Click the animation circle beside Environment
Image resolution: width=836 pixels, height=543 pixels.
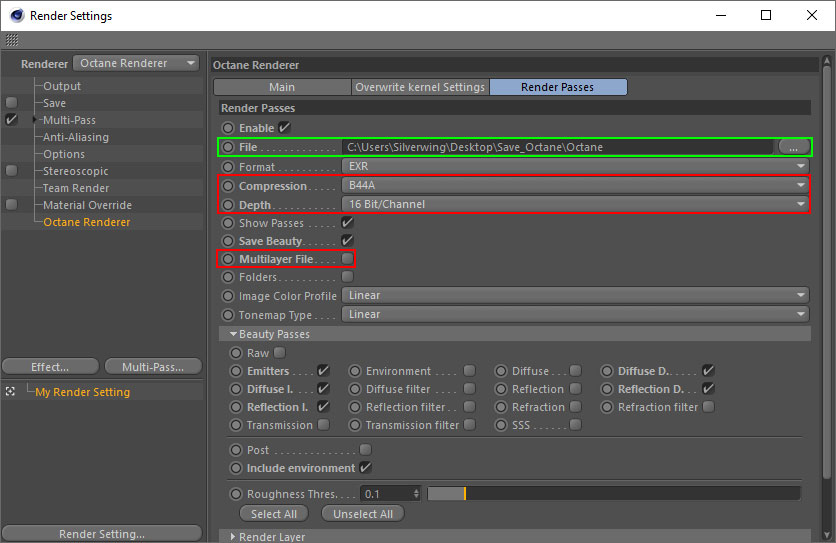click(355, 371)
